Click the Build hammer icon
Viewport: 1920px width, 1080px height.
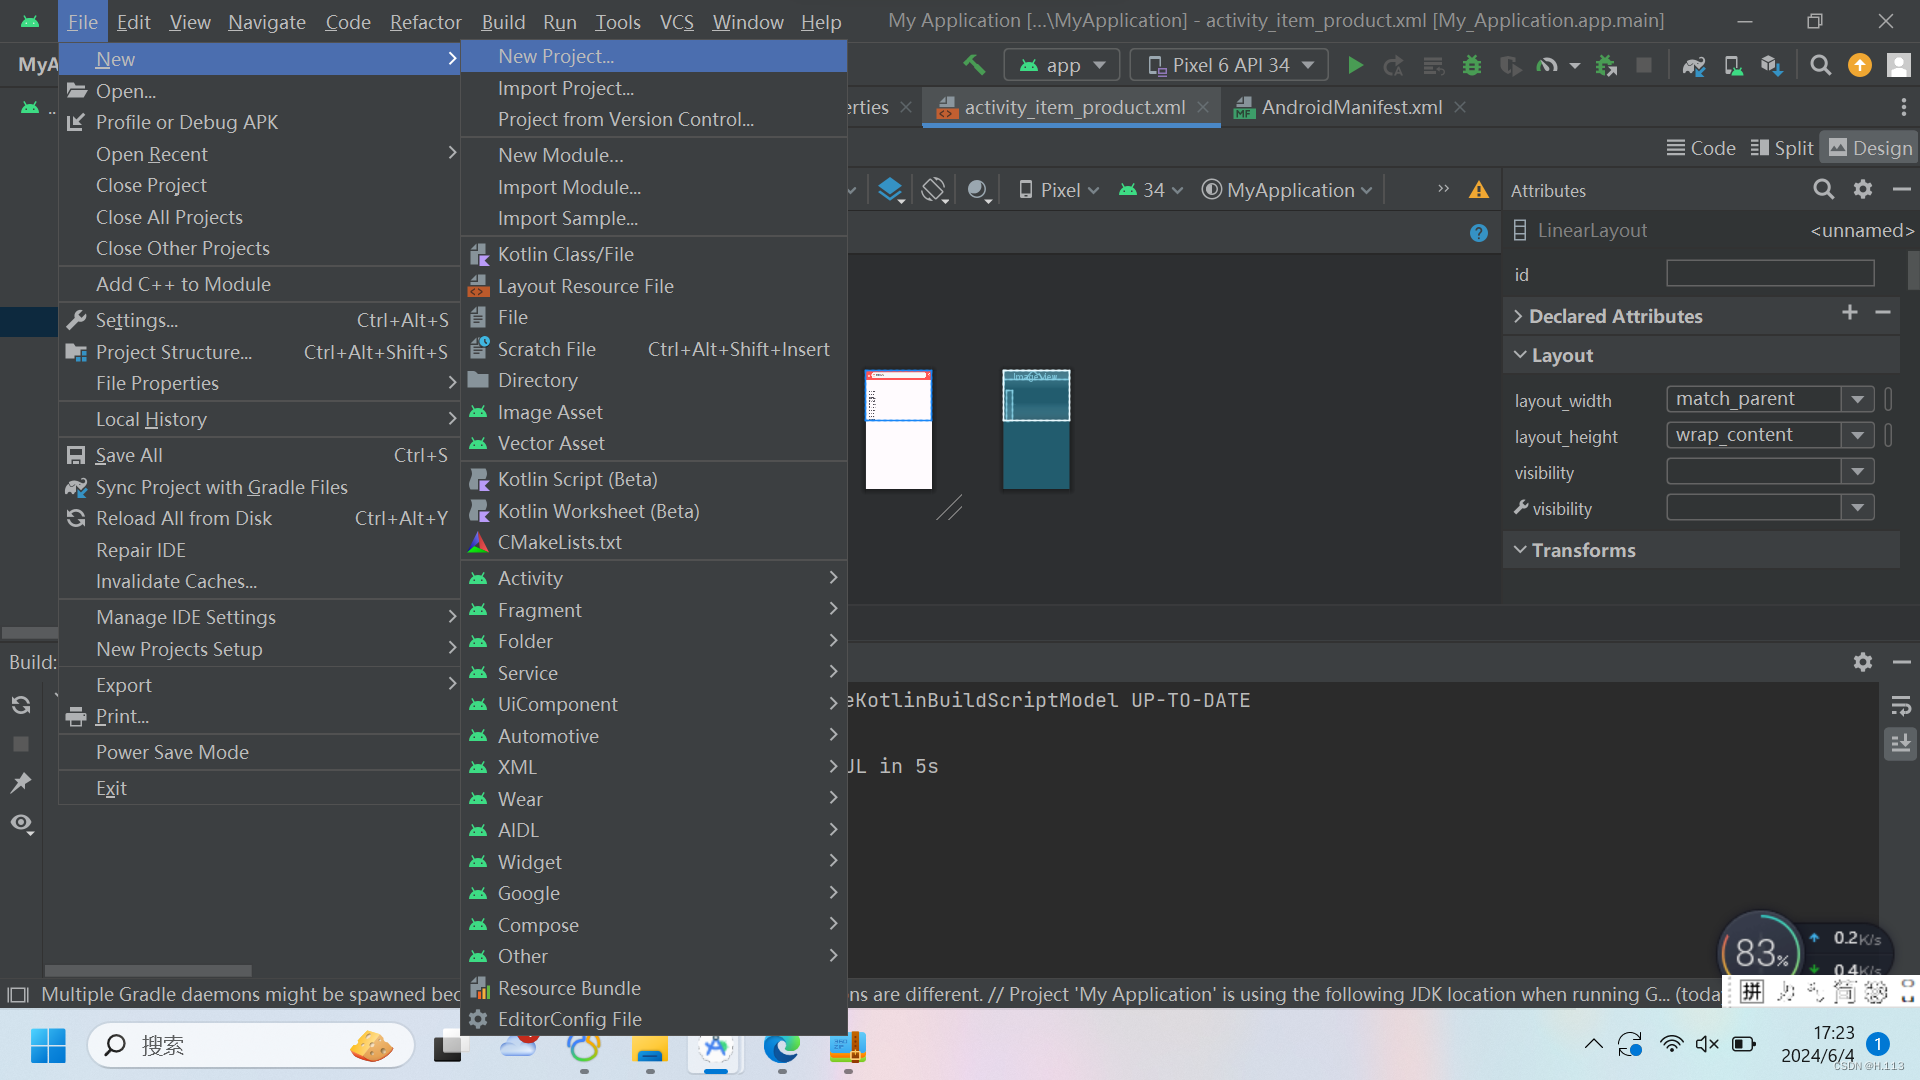tap(973, 66)
